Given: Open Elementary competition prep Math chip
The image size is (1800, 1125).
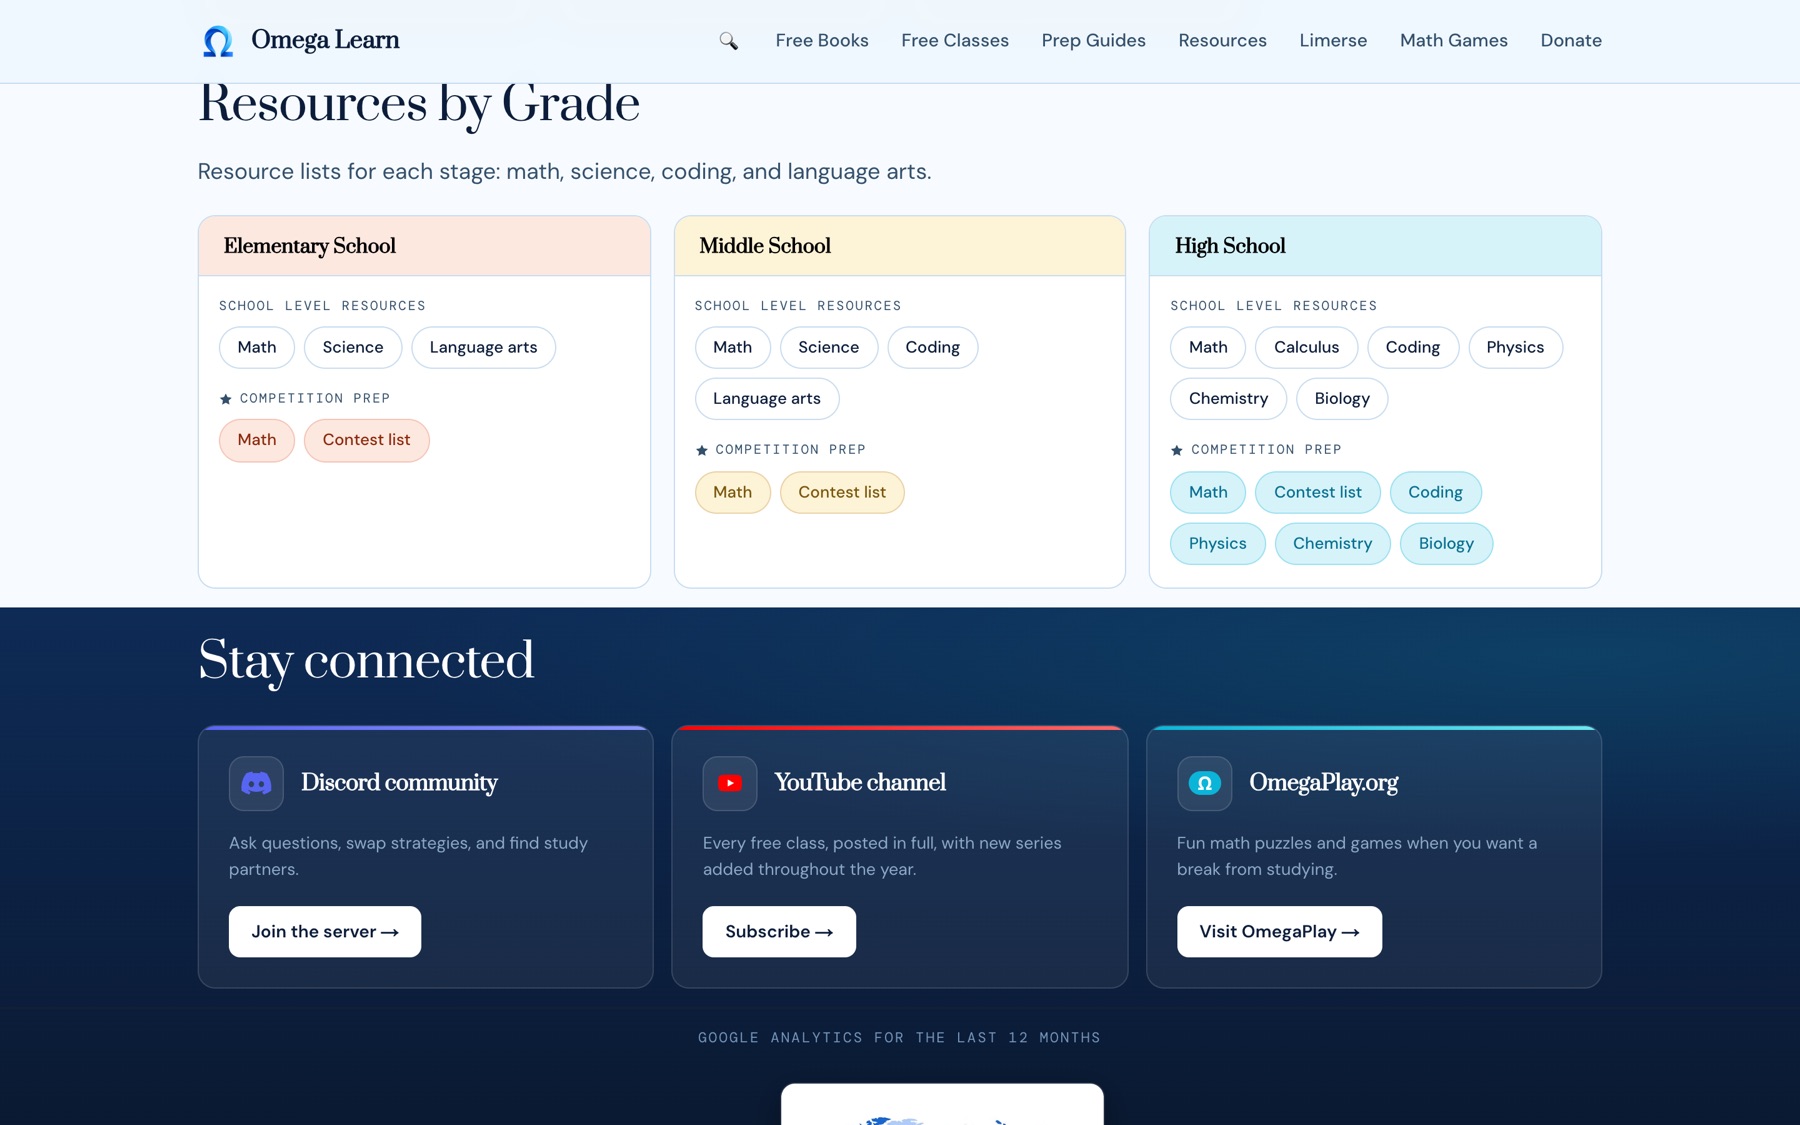Looking at the screenshot, I should click(x=257, y=440).
